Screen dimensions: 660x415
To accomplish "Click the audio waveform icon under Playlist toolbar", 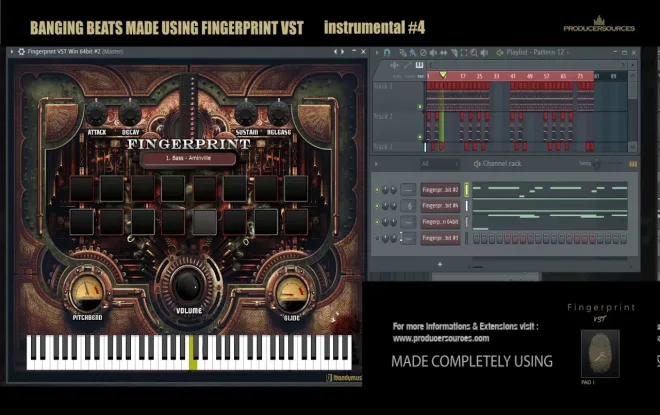I will [394, 65].
